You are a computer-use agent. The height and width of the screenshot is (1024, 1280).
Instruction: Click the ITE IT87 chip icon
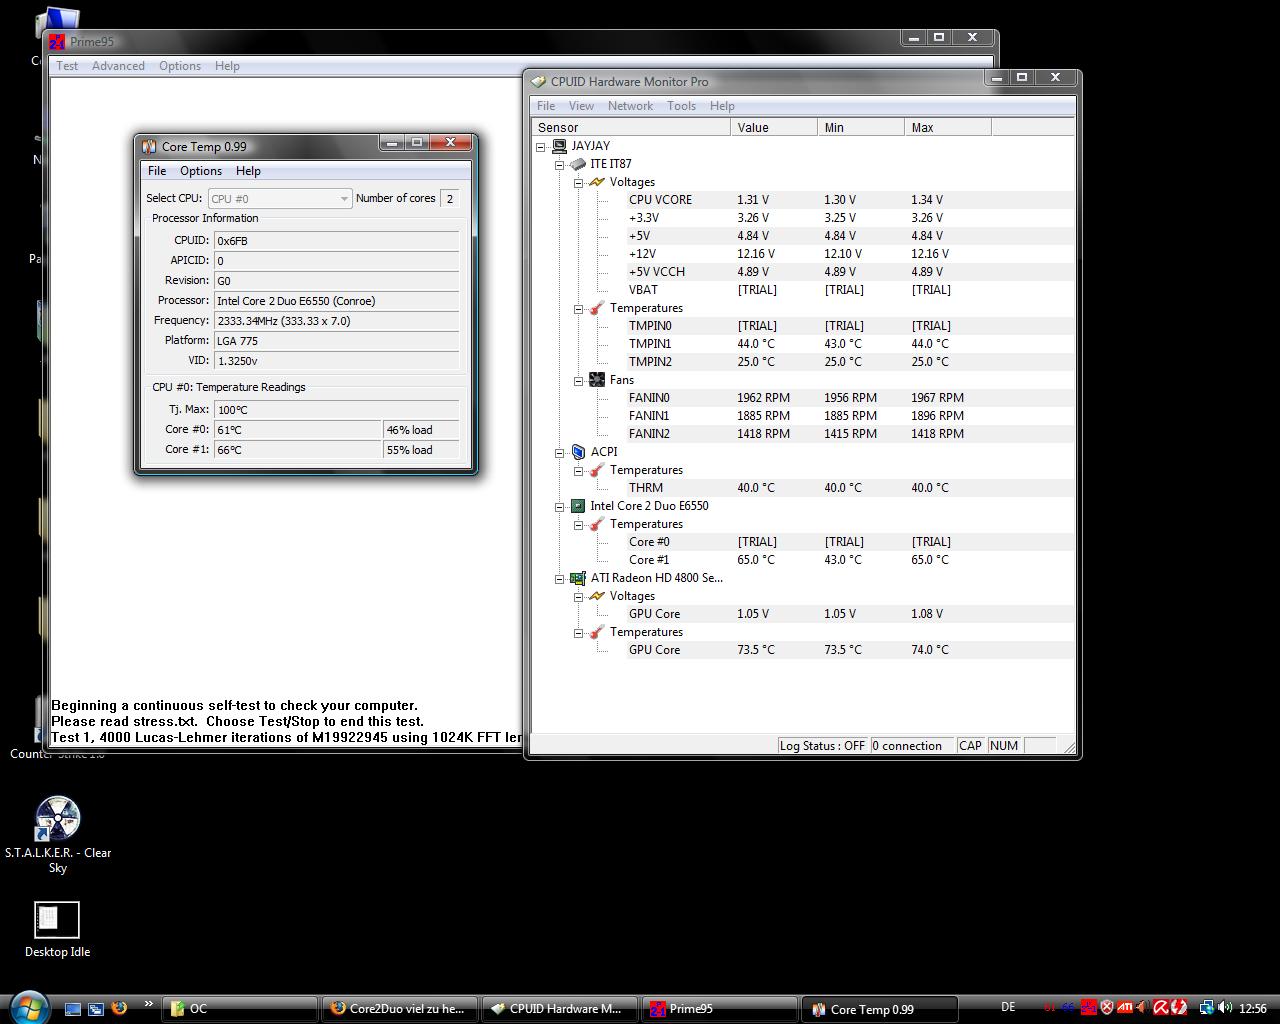coord(578,164)
